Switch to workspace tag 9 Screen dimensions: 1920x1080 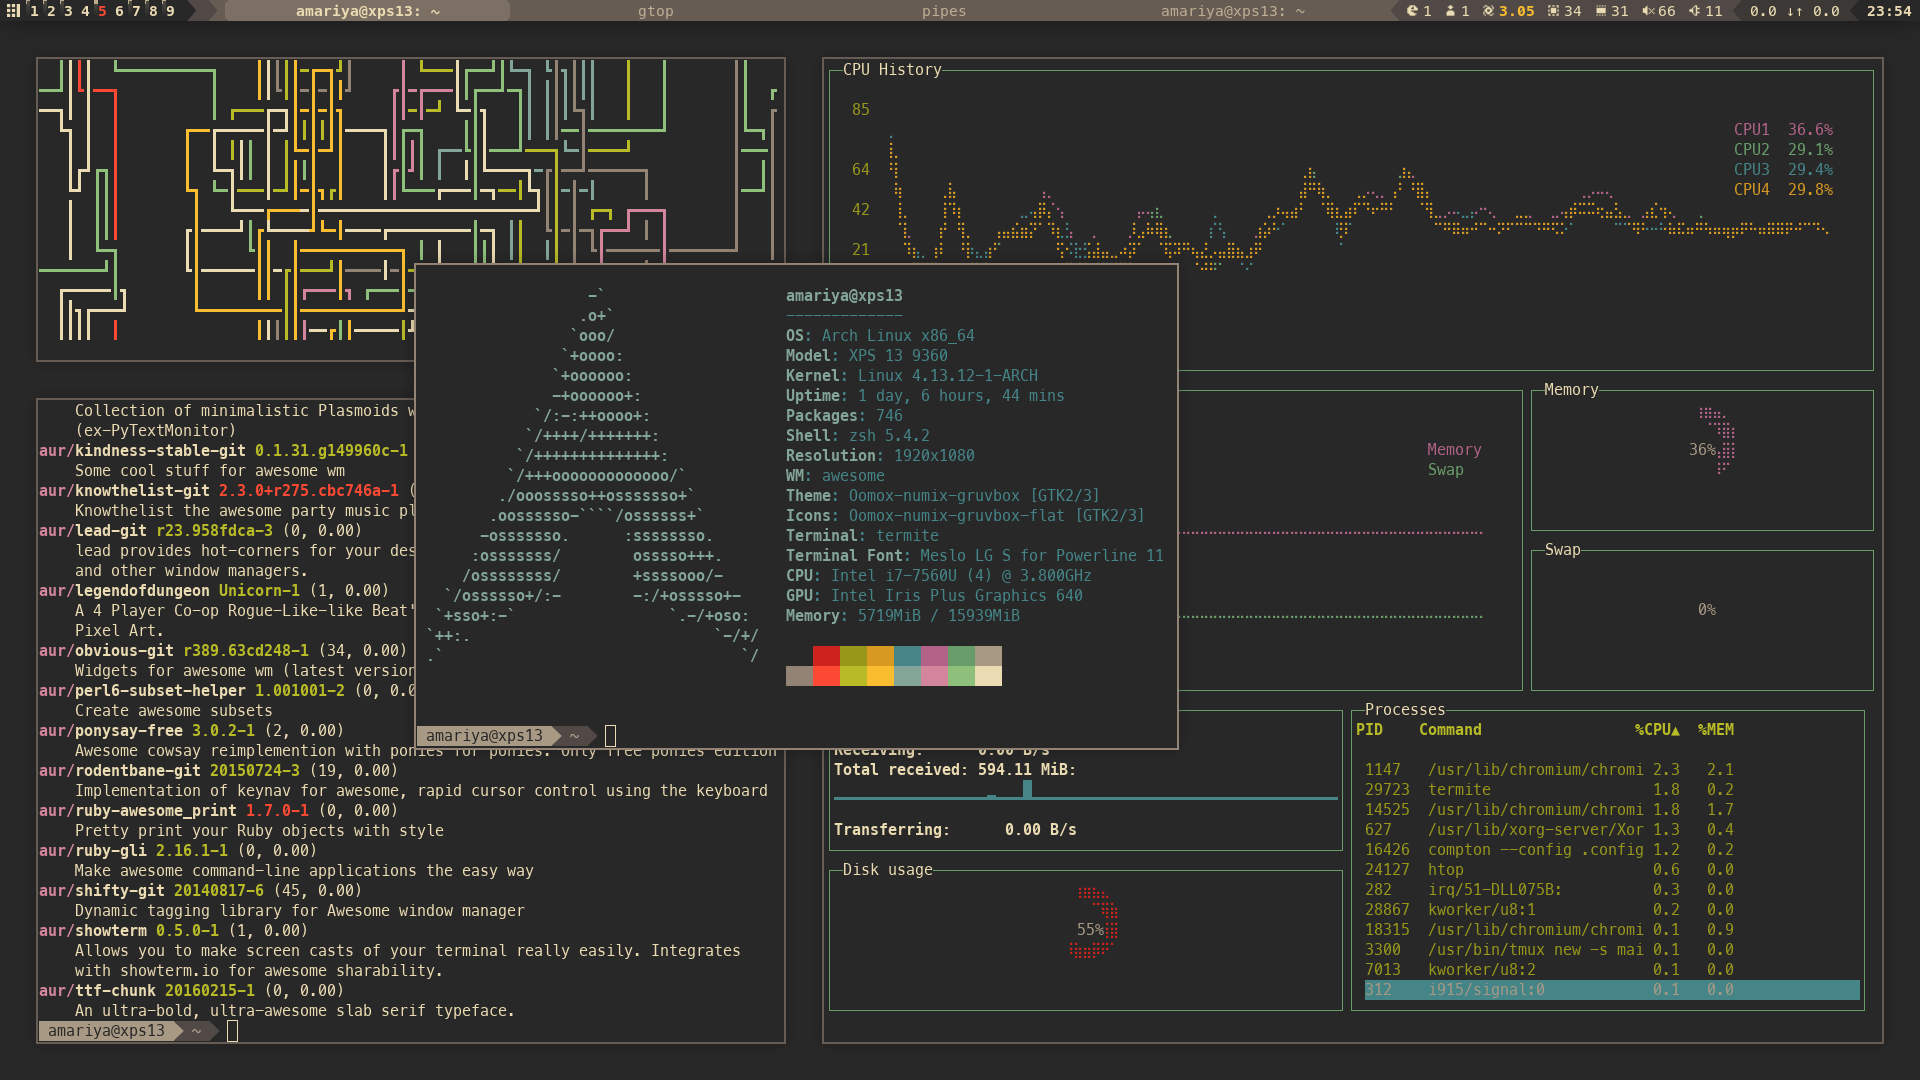[170, 11]
